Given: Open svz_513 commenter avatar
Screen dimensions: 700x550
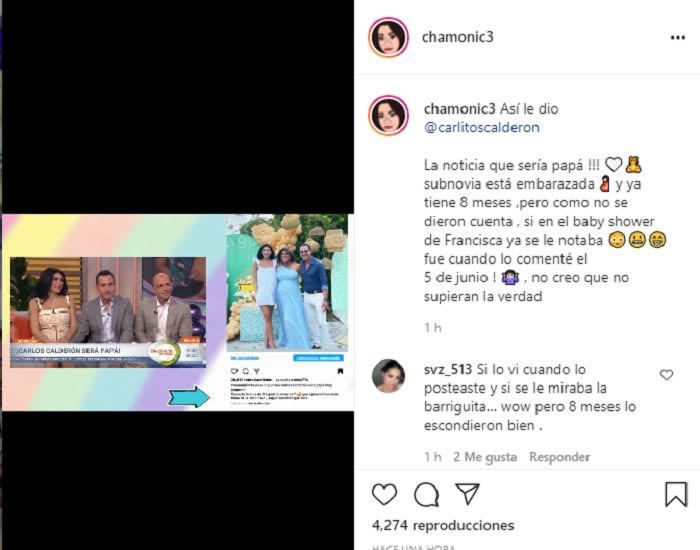Looking at the screenshot, I should point(388,376).
